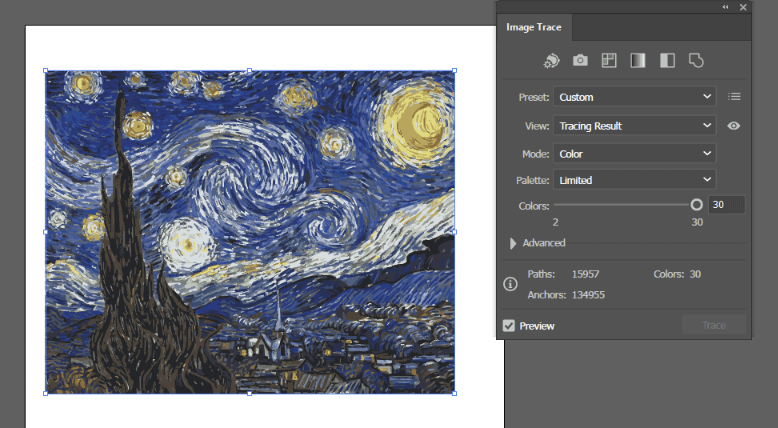Click the traced Starry Night artwork
Viewport: 778px width, 428px height.
point(250,232)
